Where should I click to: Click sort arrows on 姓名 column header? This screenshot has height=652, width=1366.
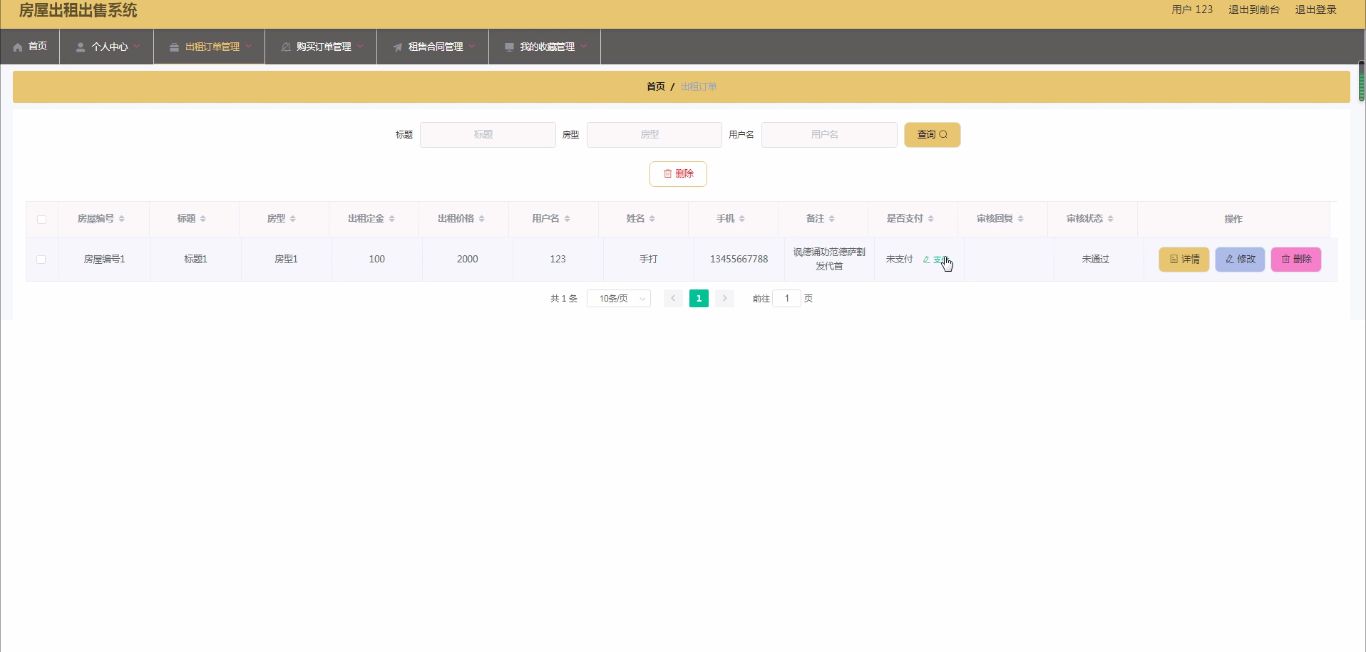click(x=653, y=219)
